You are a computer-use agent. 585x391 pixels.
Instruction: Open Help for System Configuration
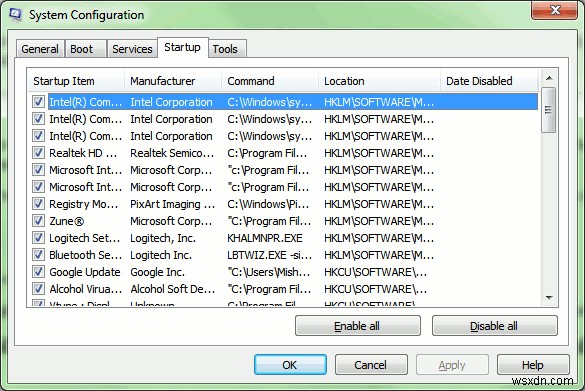[533, 365]
